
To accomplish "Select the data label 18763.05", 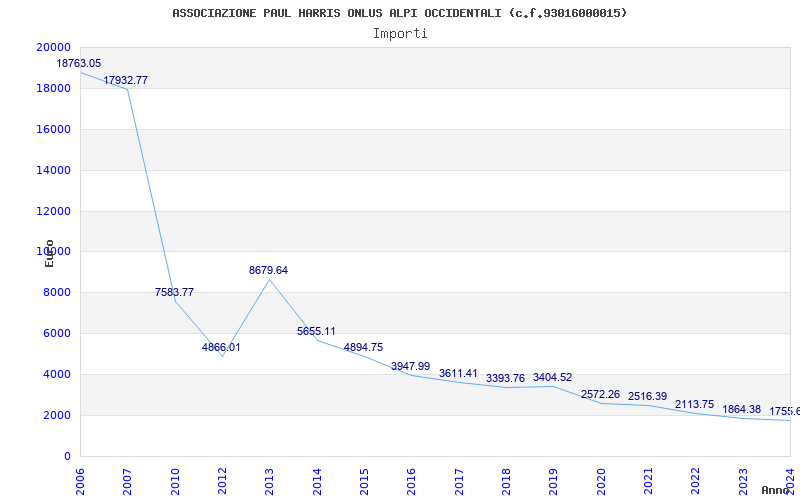I will [79, 63].
